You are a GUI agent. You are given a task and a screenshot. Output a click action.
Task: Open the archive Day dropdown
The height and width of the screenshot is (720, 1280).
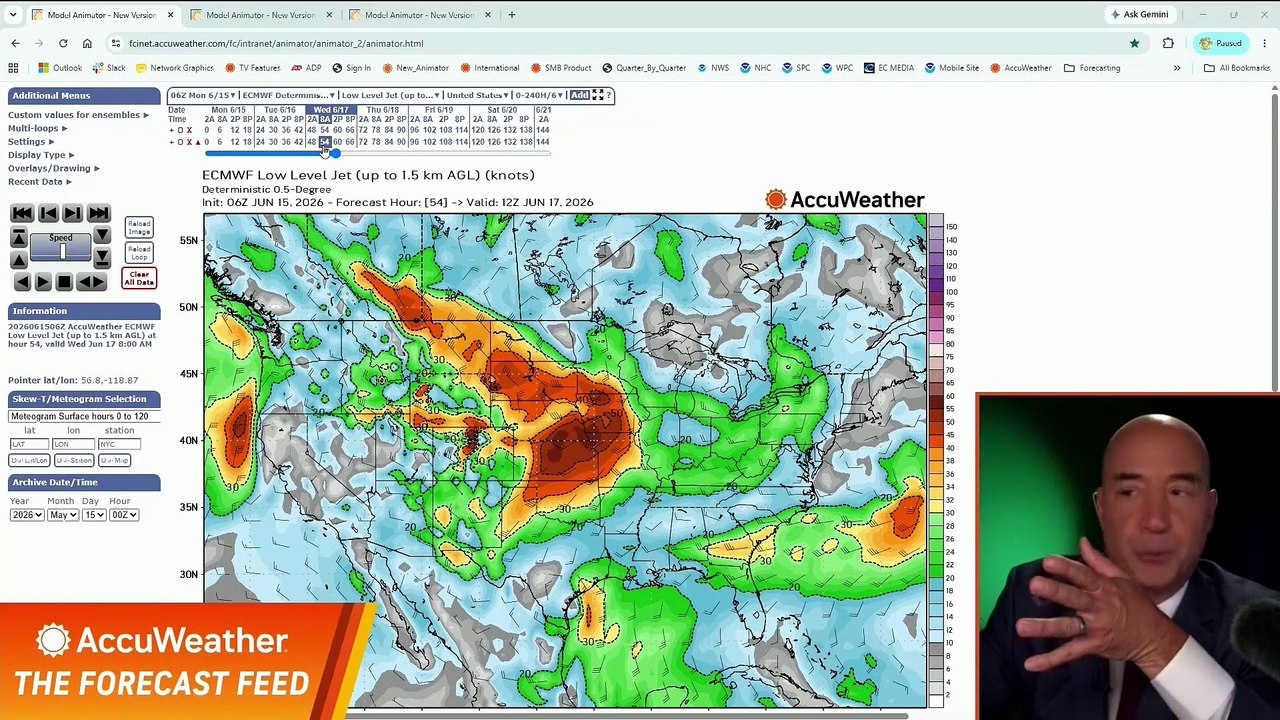pos(93,515)
